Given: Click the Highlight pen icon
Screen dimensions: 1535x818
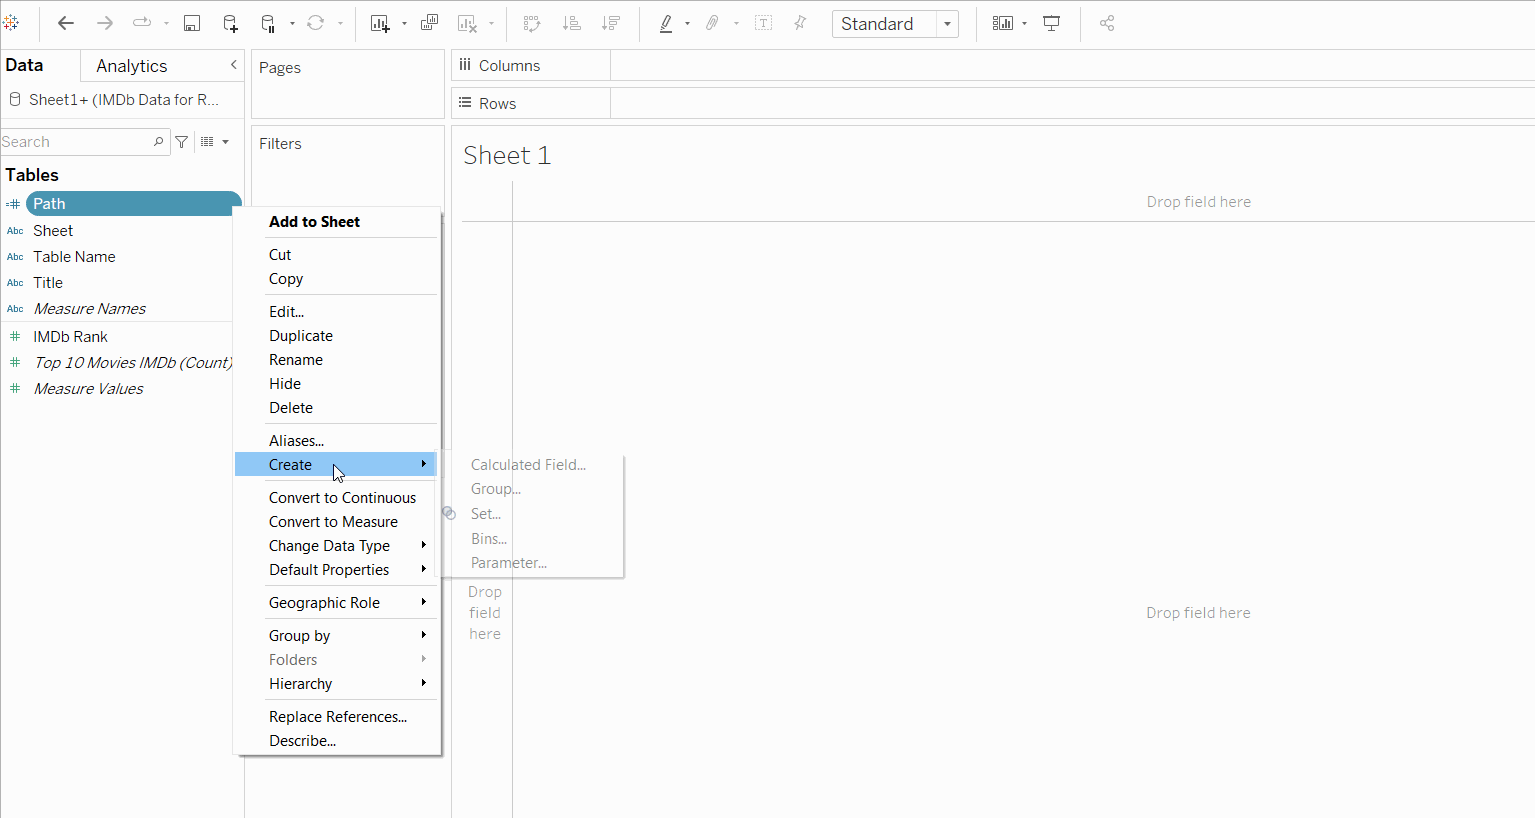Looking at the screenshot, I should (666, 23).
